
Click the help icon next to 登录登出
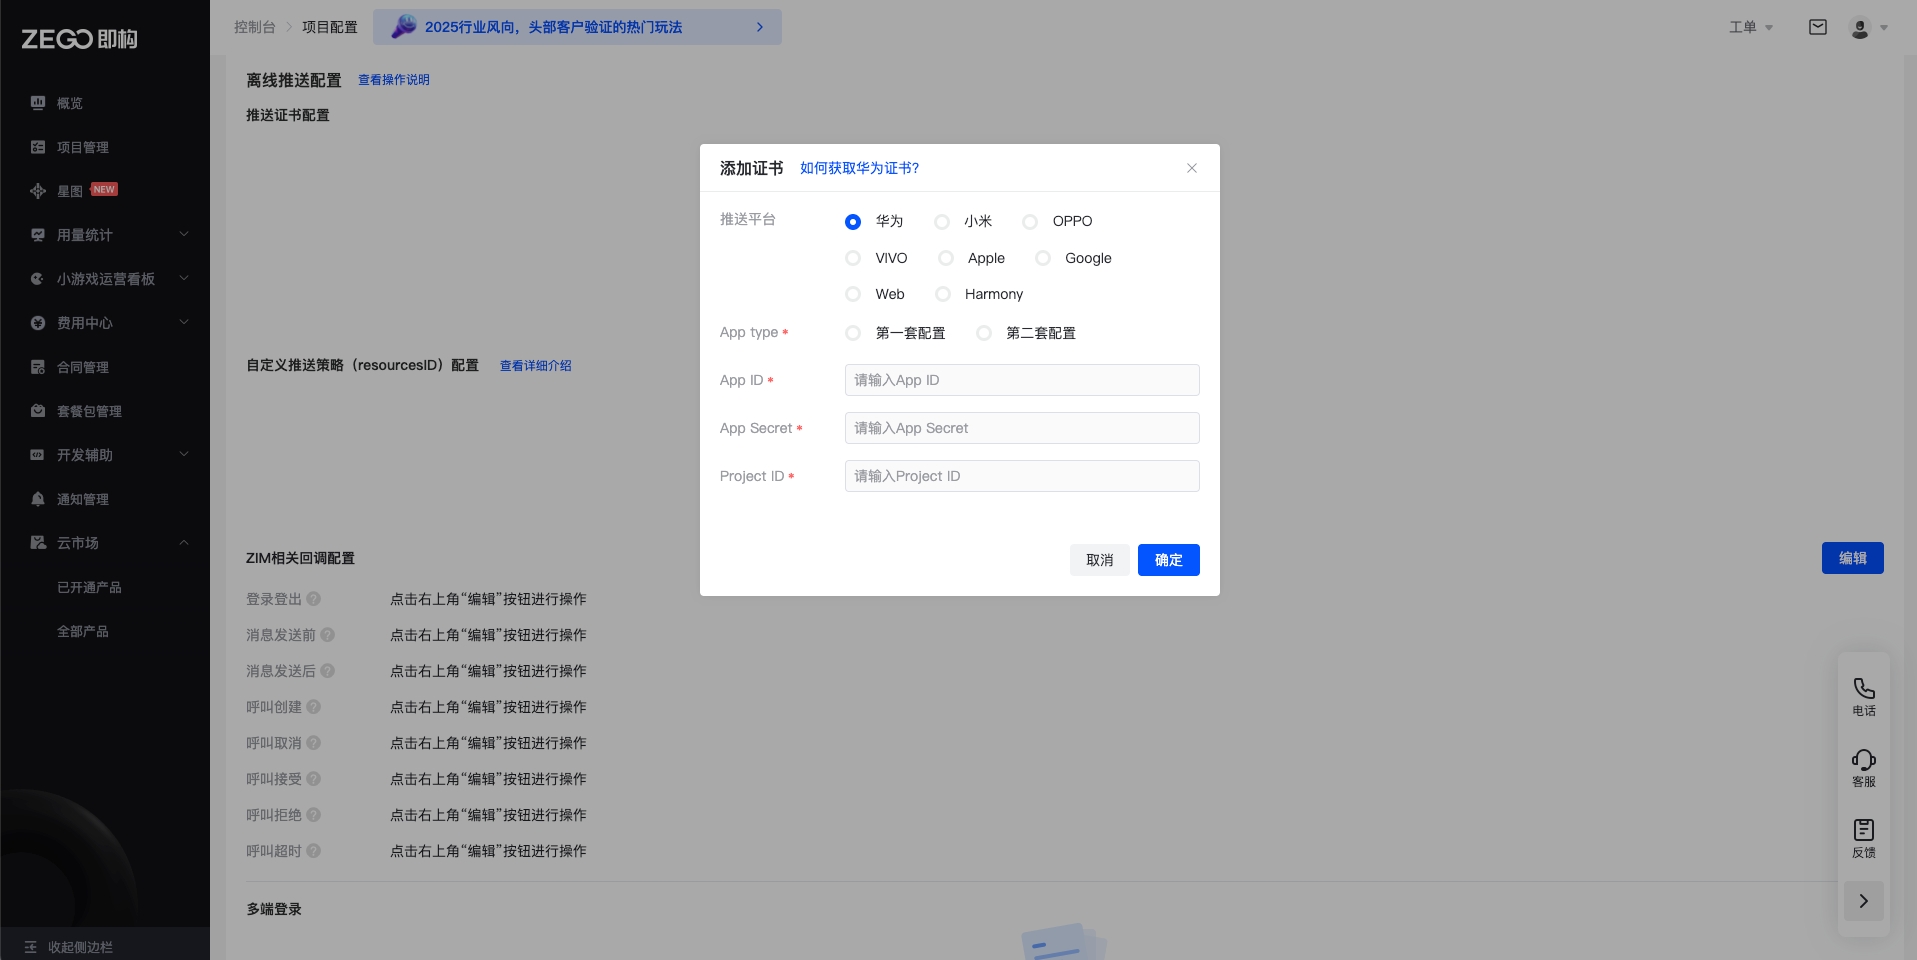[x=314, y=599]
